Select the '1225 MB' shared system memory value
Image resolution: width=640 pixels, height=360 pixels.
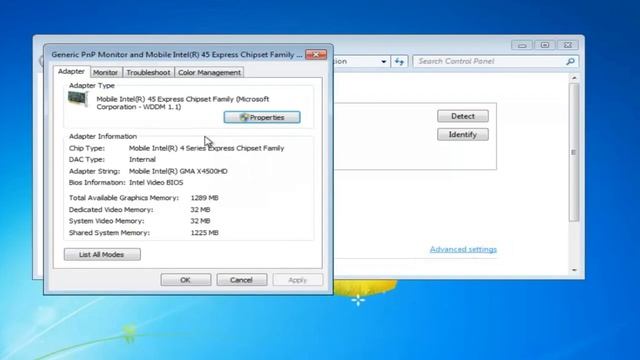point(204,233)
